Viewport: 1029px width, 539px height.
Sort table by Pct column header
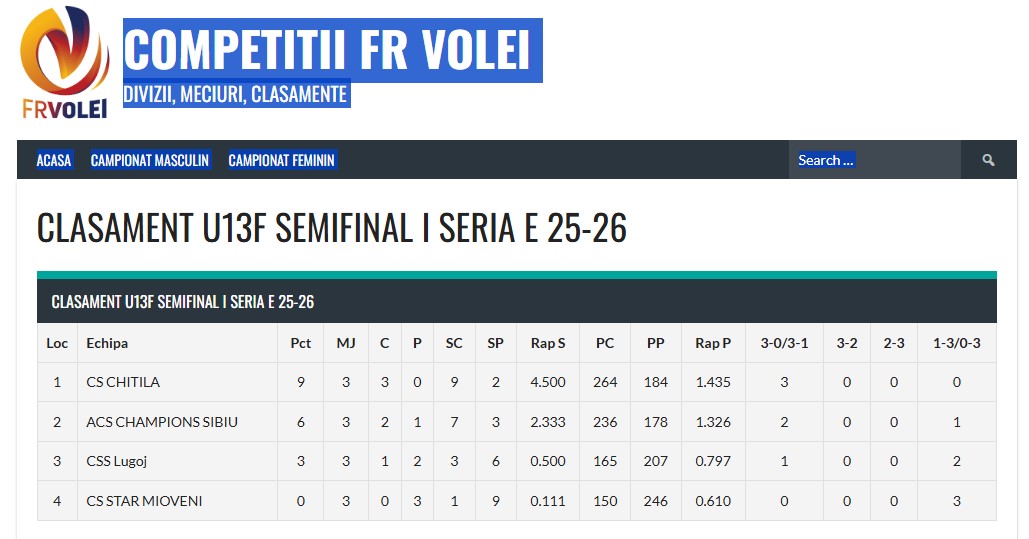click(x=301, y=343)
